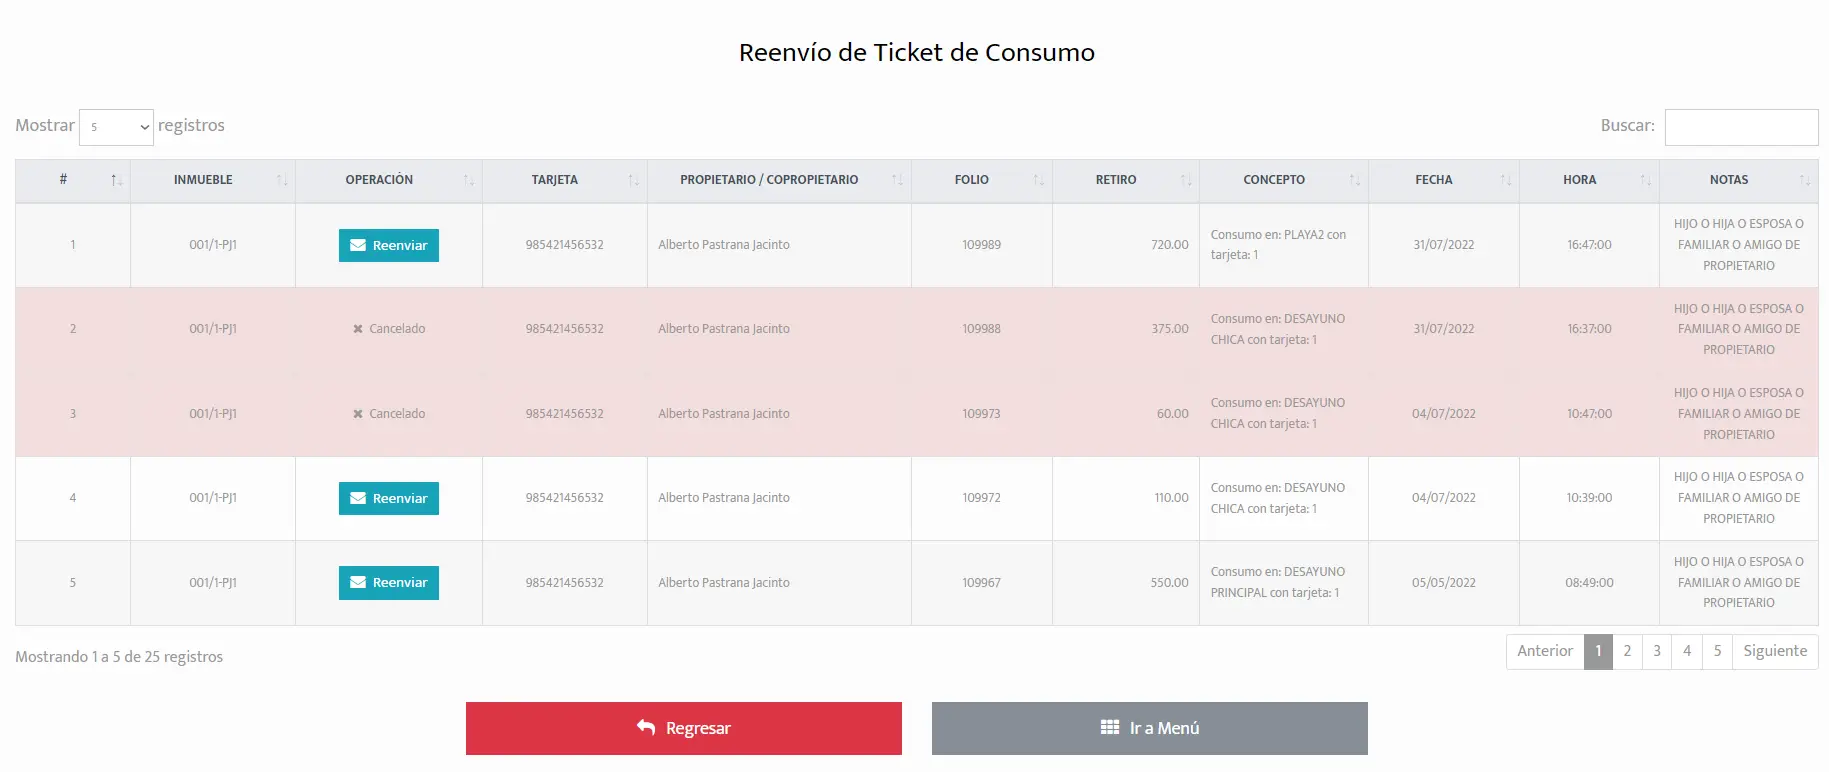Sort table by OPERACIÓN column
Viewport: 1829px width, 772px height.
click(389, 180)
